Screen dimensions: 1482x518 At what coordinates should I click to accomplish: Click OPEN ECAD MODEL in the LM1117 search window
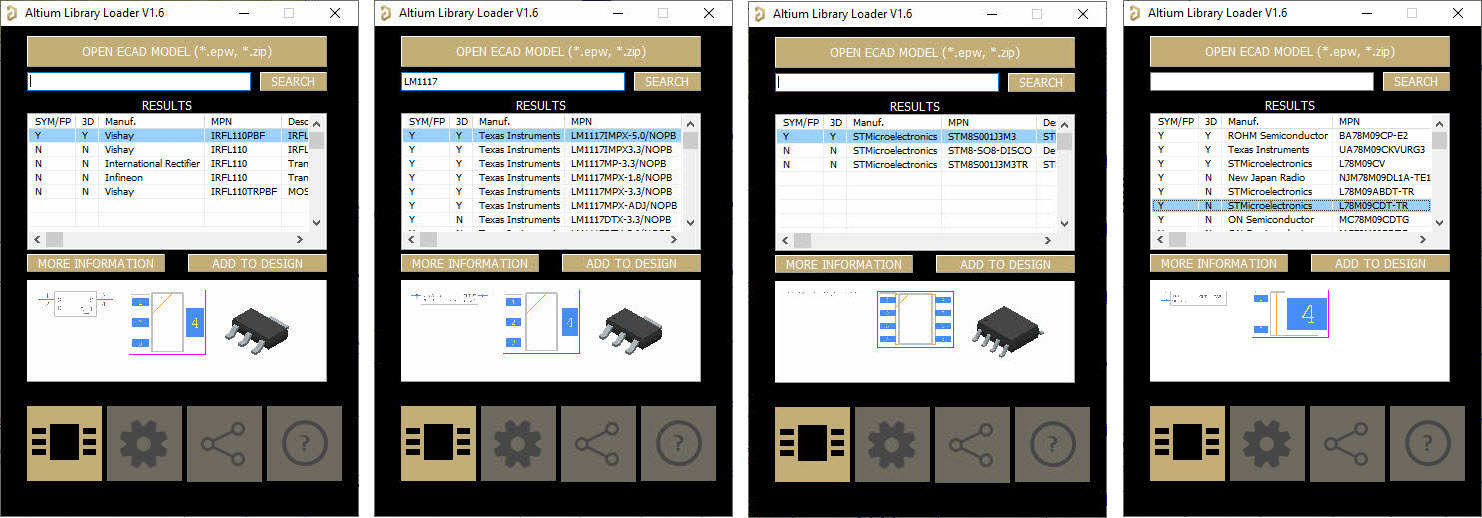click(x=551, y=52)
